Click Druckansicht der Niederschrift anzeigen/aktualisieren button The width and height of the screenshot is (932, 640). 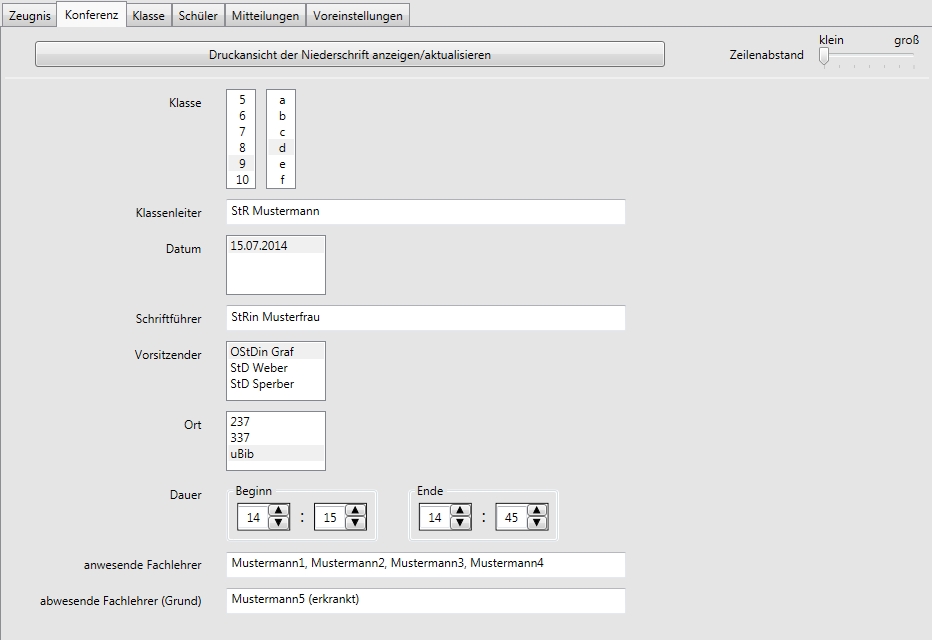pos(350,55)
